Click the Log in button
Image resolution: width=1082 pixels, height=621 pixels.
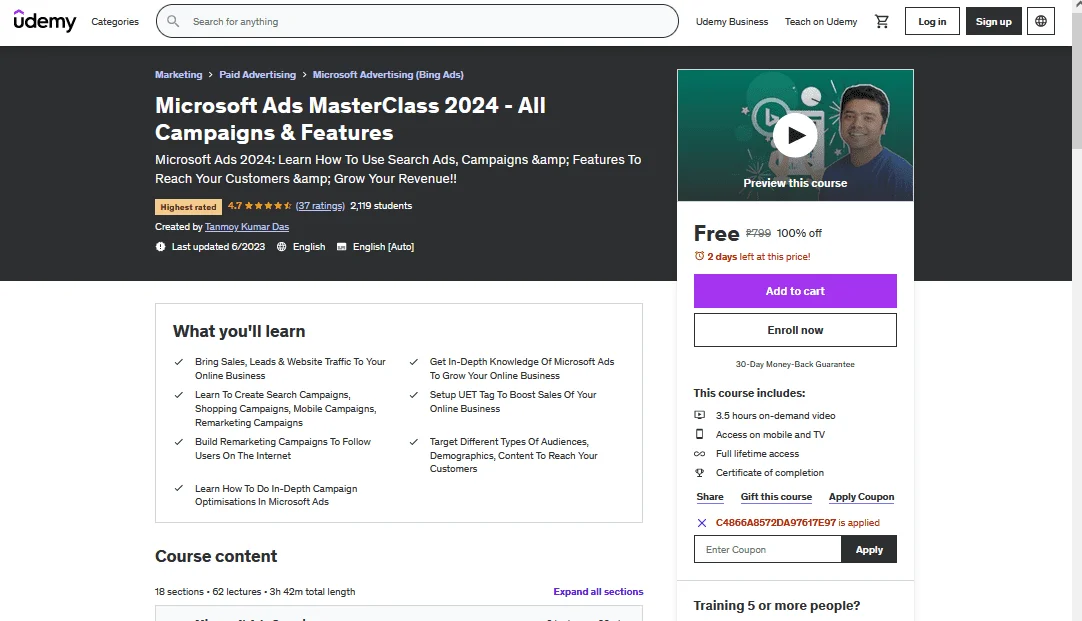click(932, 21)
